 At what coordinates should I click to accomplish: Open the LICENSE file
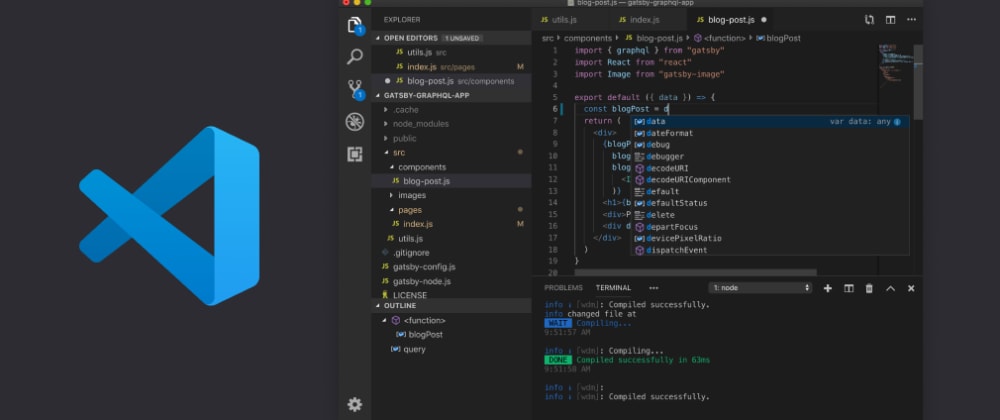[x=451, y=295]
